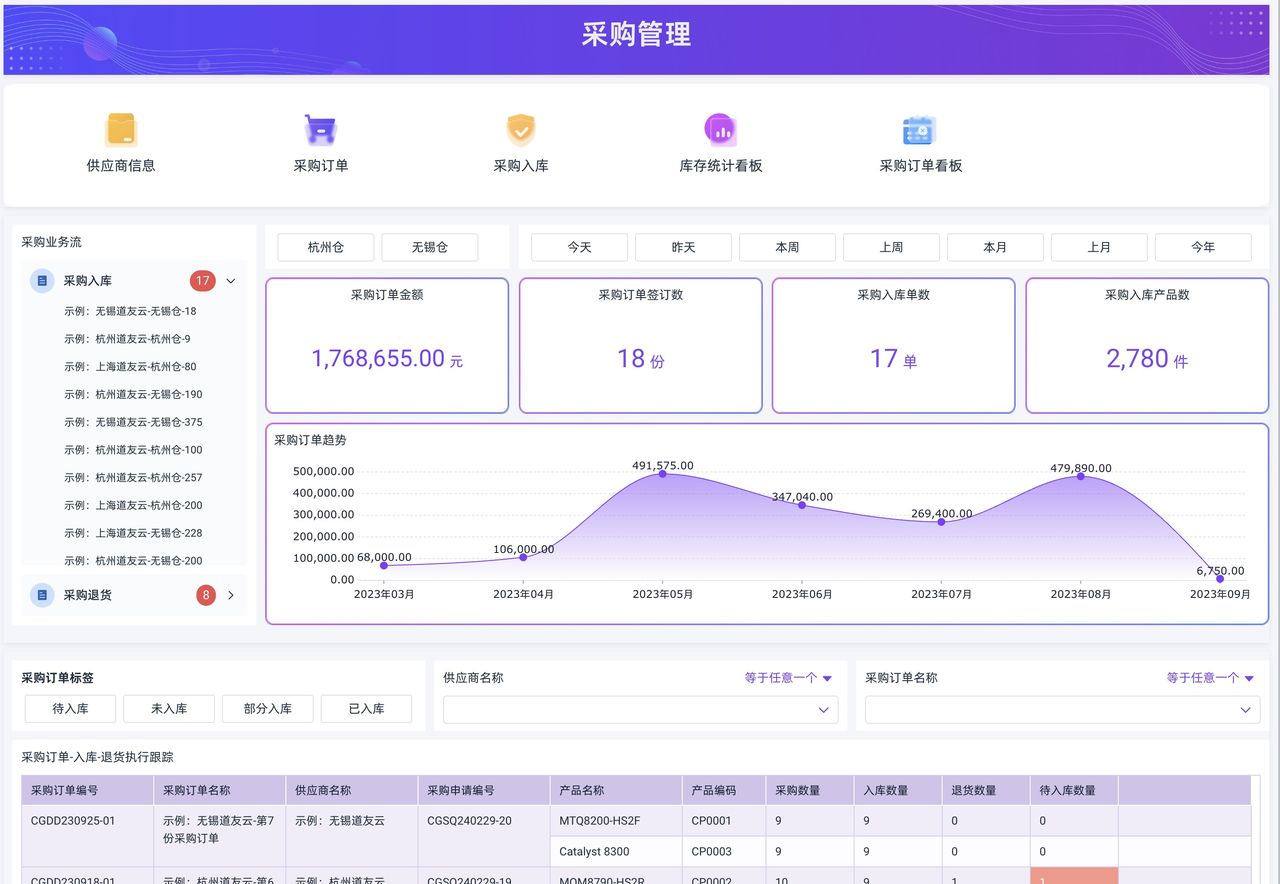Image resolution: width=1280 pixels, height=884 pixels.
Task: Click the 今天 filter button
Action: point(578,246)
